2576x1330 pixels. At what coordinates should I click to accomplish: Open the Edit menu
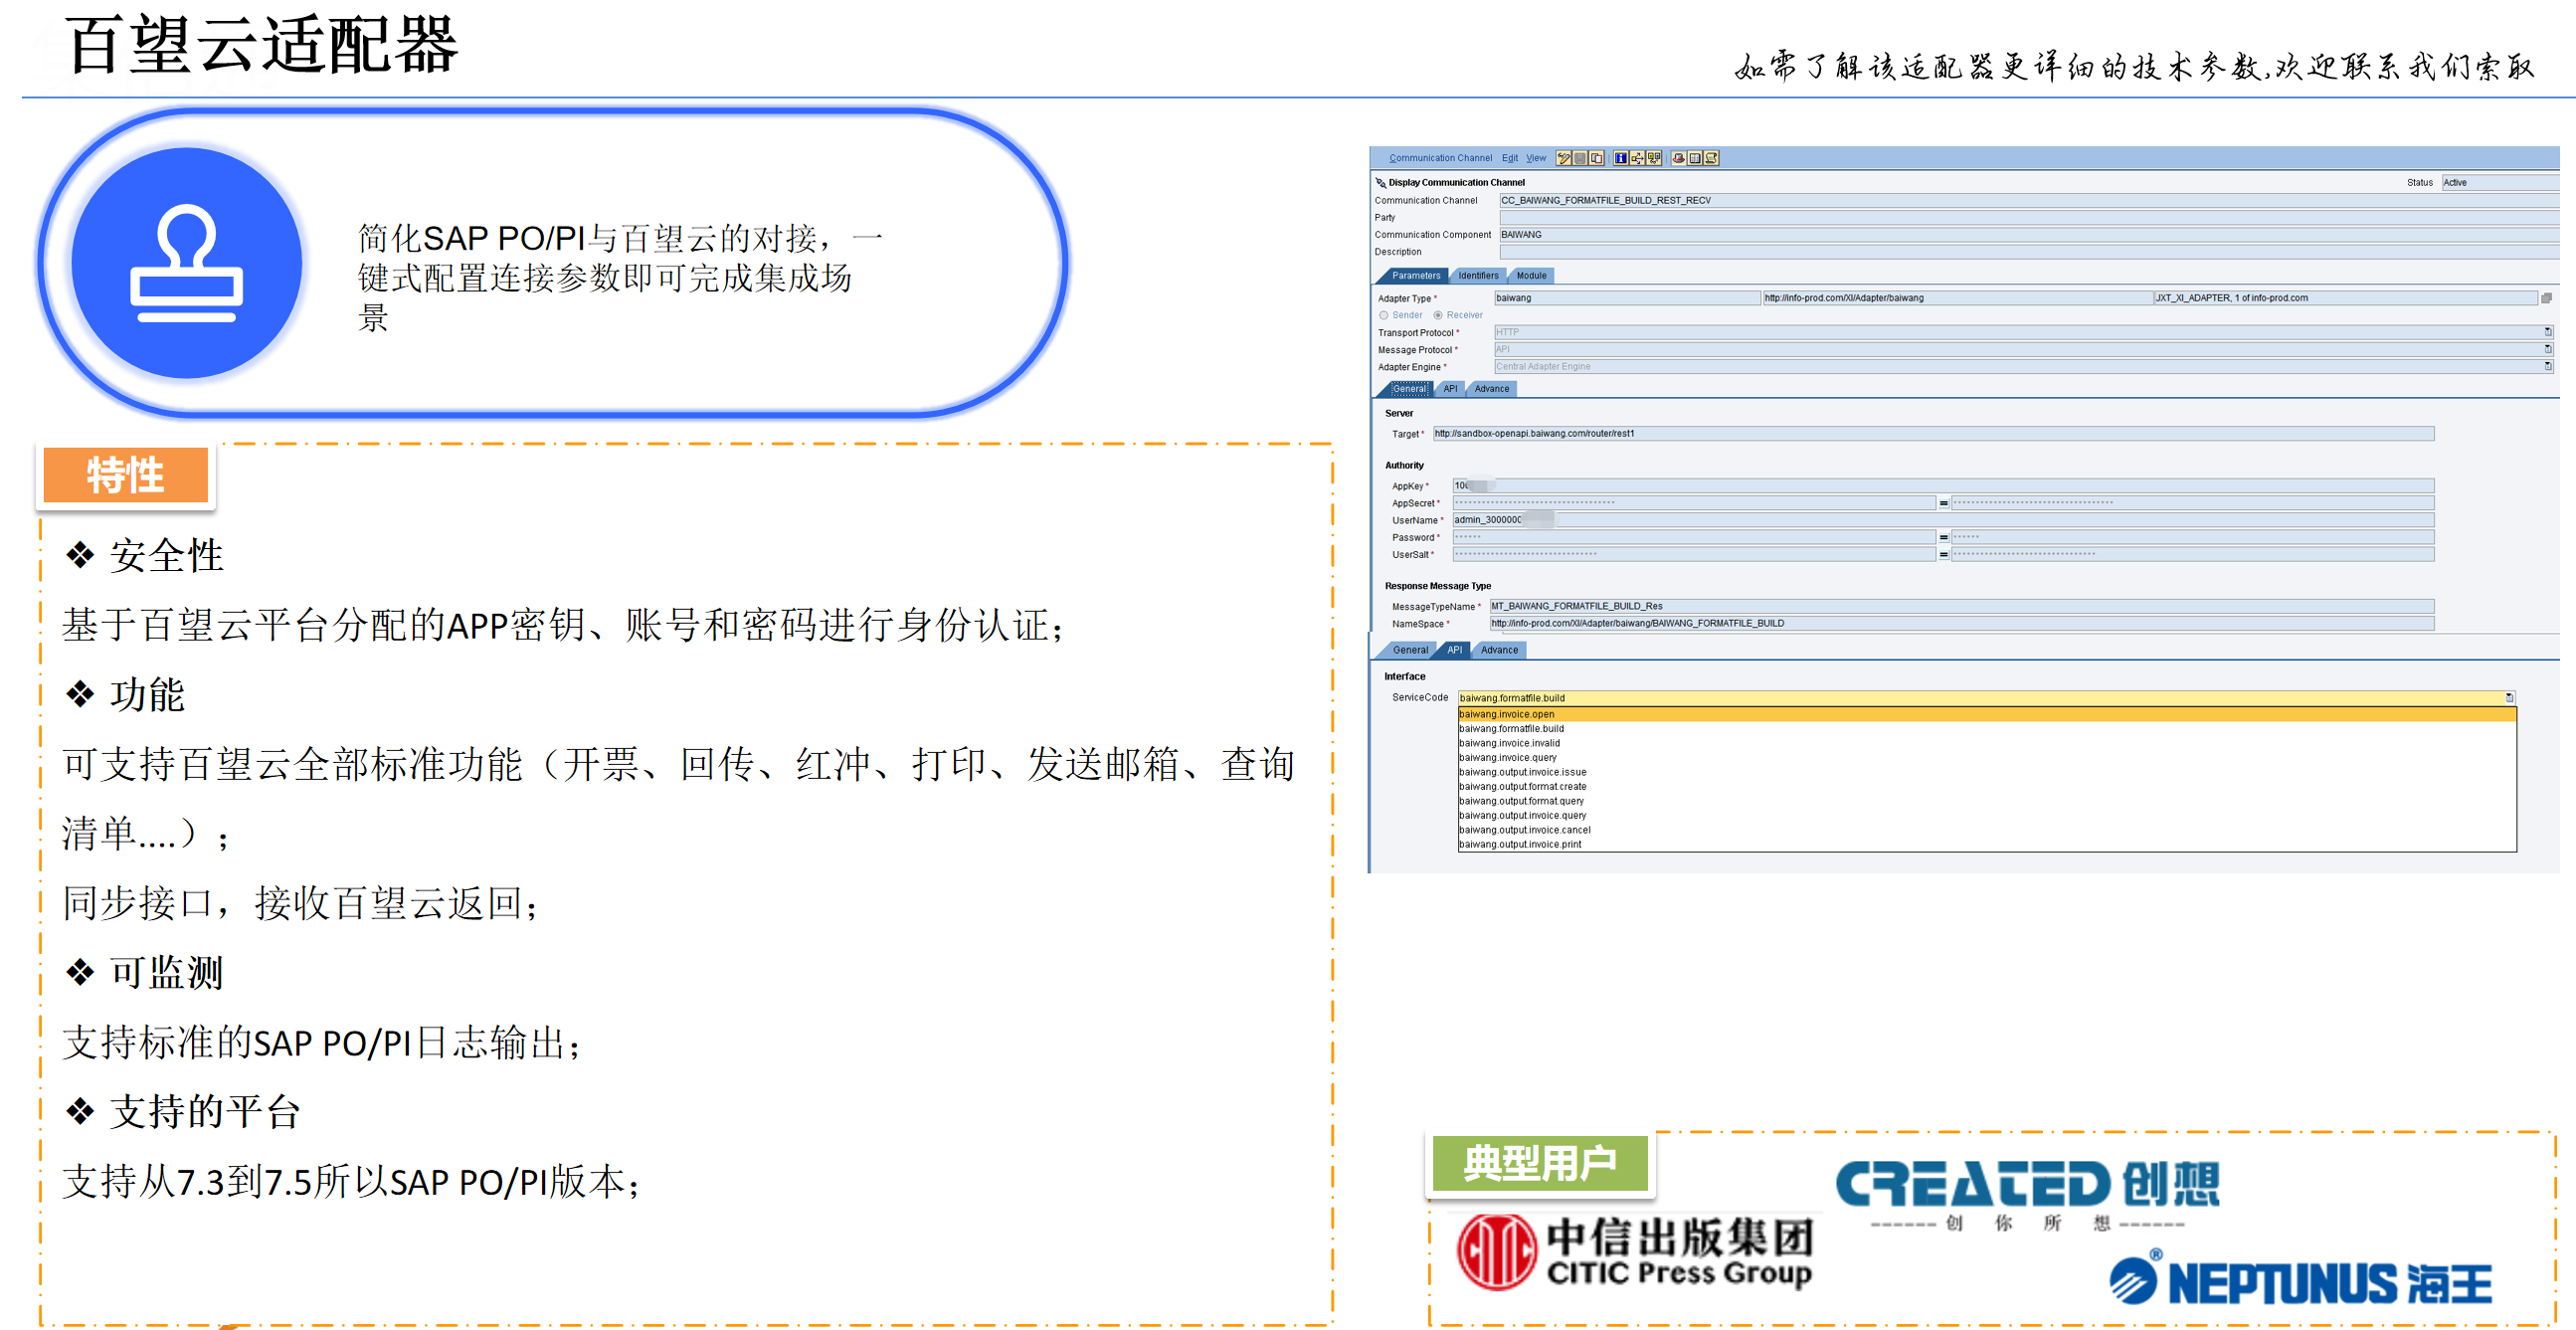[1509, 158]
